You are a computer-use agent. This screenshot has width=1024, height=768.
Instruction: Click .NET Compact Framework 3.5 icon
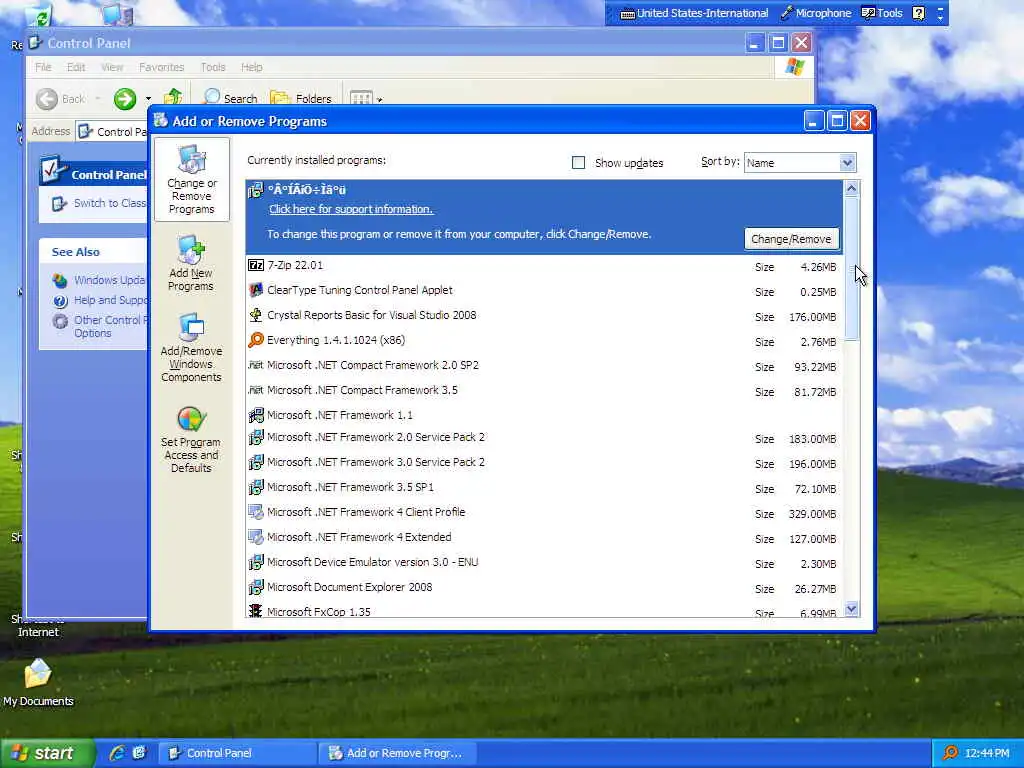[x=256, y=390]
